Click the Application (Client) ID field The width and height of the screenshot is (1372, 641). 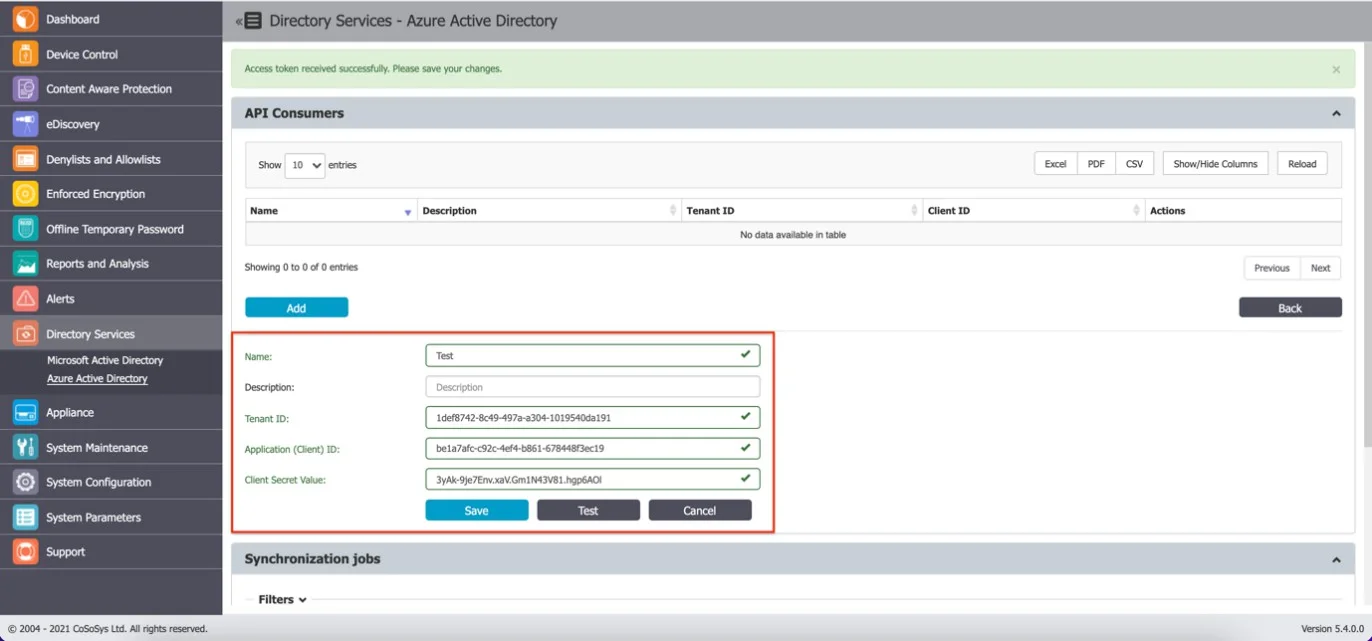click(x=592, y=449)
